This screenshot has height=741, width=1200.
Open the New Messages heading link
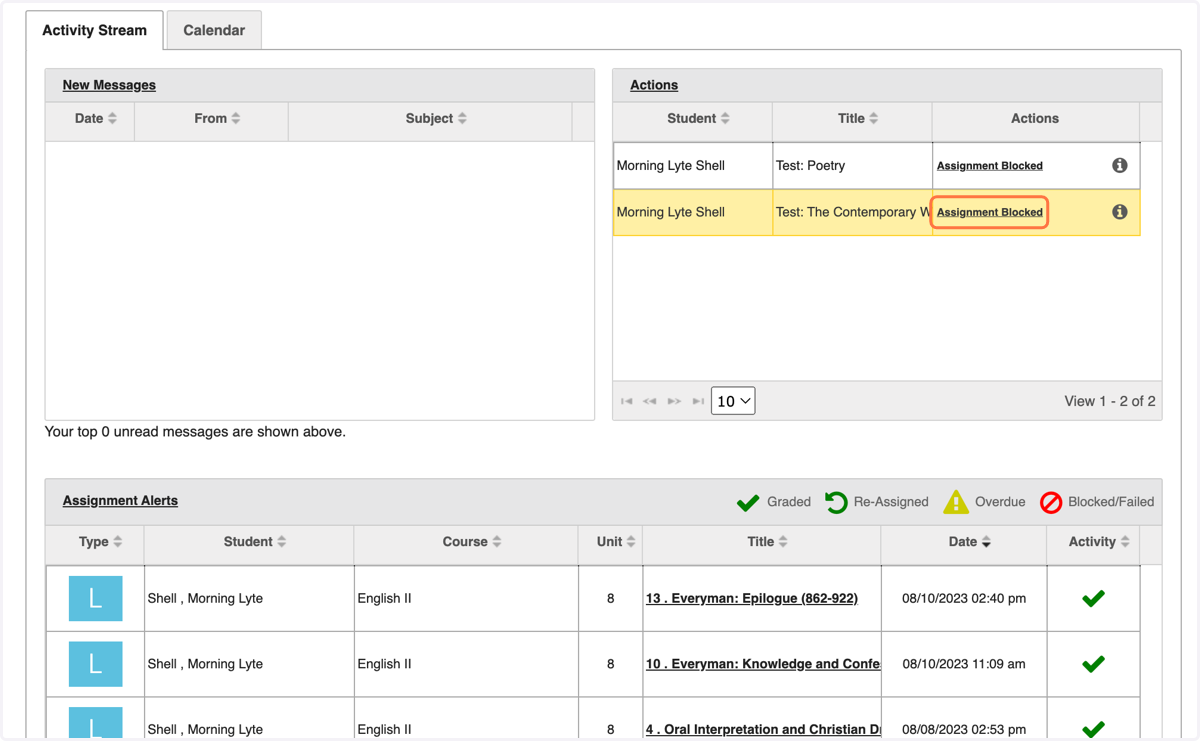(109, 85)
